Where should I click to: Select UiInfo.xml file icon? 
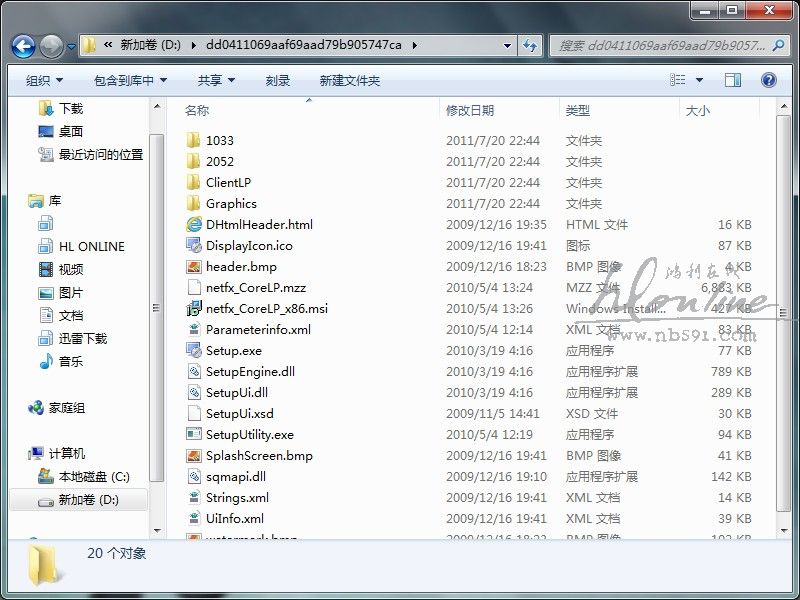point(194,518)
